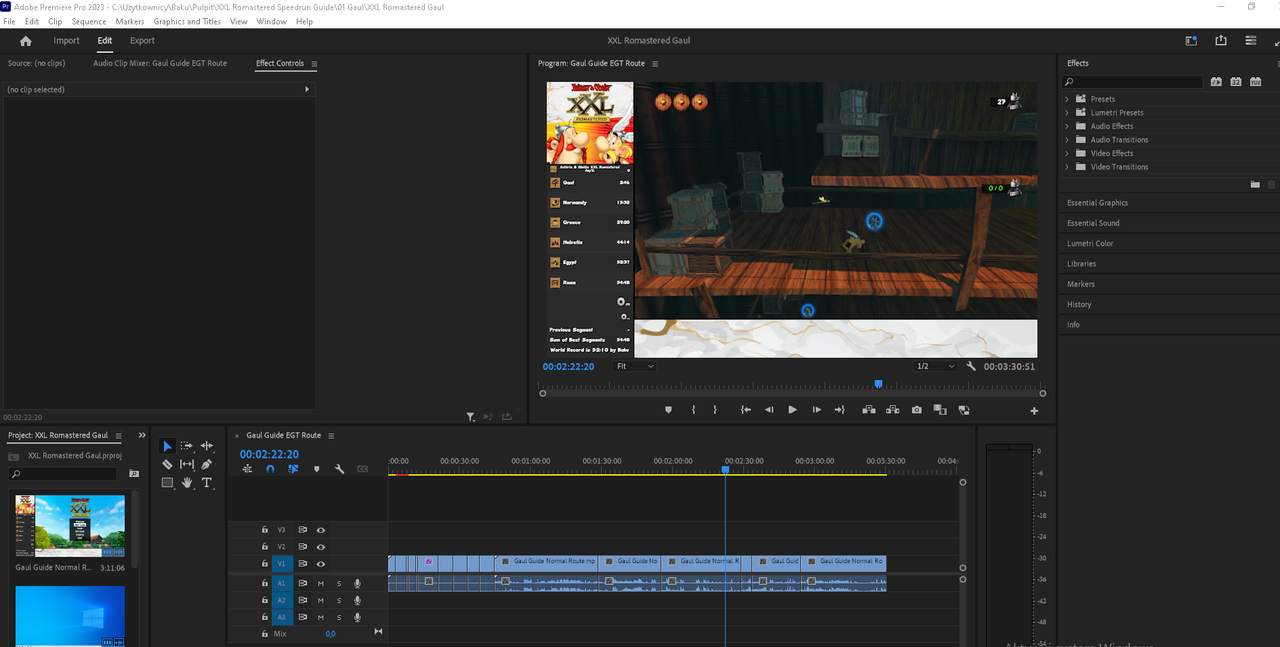Image resolution: width=1280 pixels, height=647 pixels.
Task: Solo the A2 audio track
Action: (339, 600)
